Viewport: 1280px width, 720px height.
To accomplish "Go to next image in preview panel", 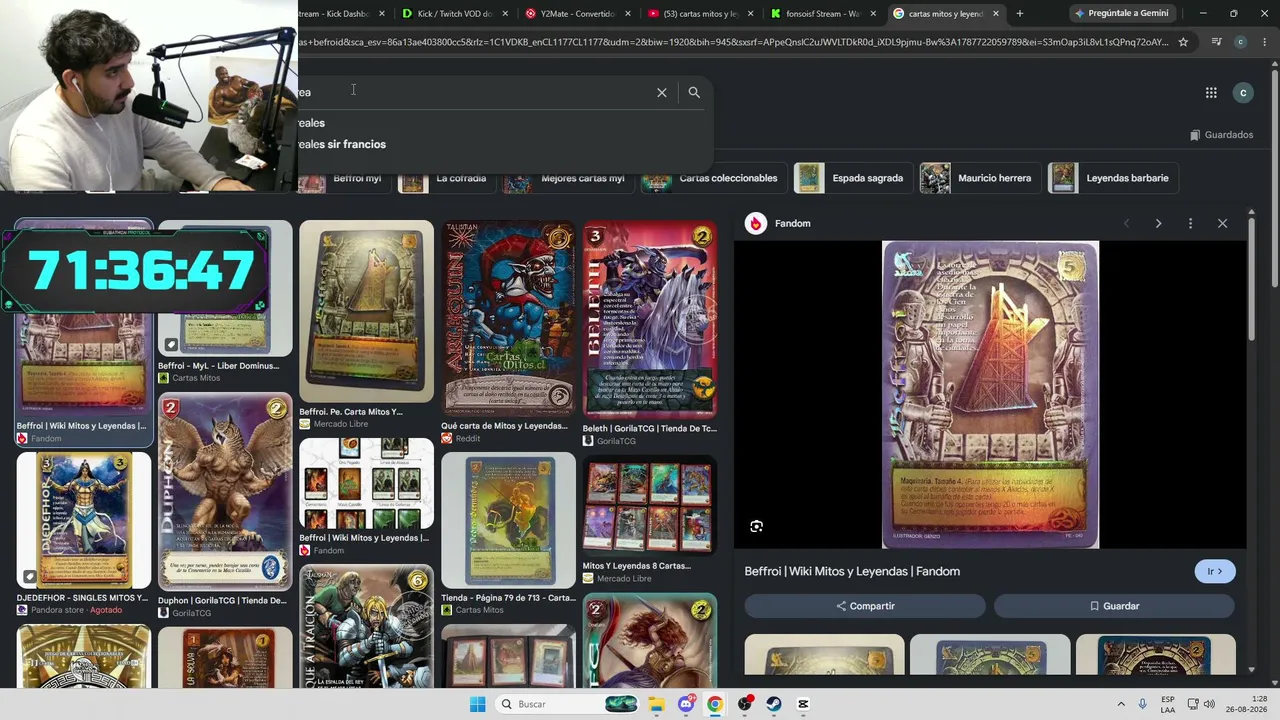I will (x=1158, y=224).
